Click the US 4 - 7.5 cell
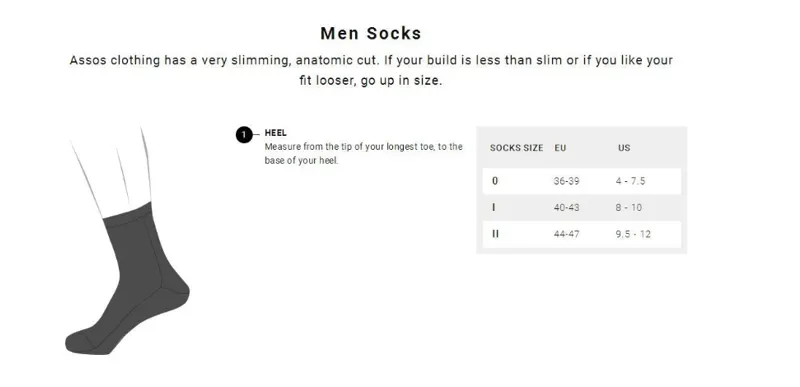The image size is (800, 387). pyautogui.click(x=631, y=181)
